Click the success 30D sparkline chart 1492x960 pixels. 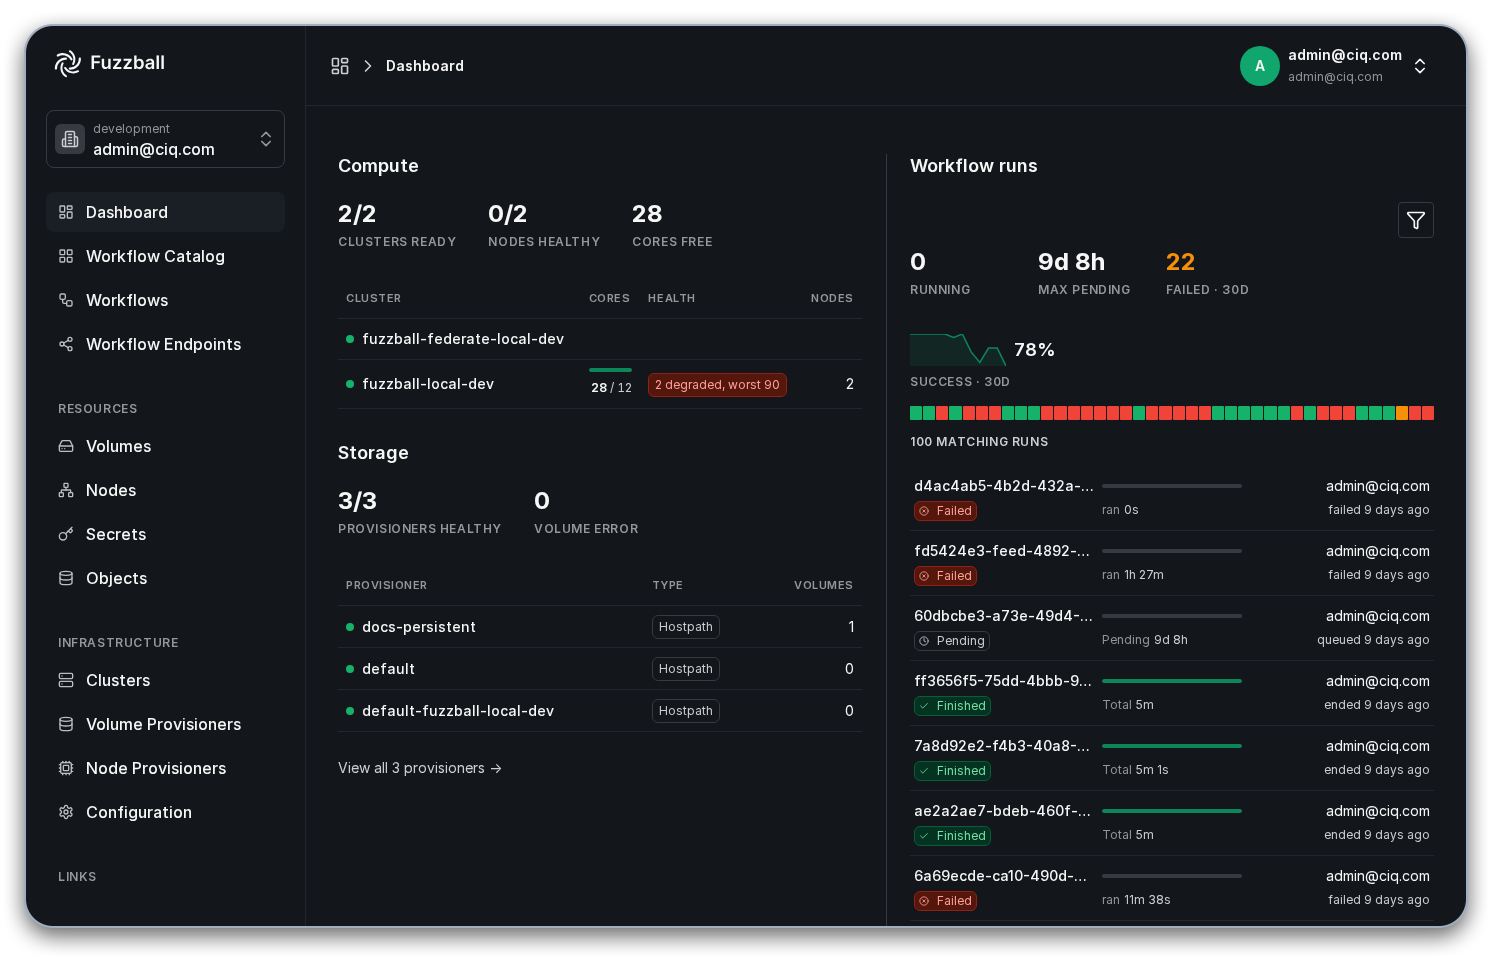[x=958, y=349]
